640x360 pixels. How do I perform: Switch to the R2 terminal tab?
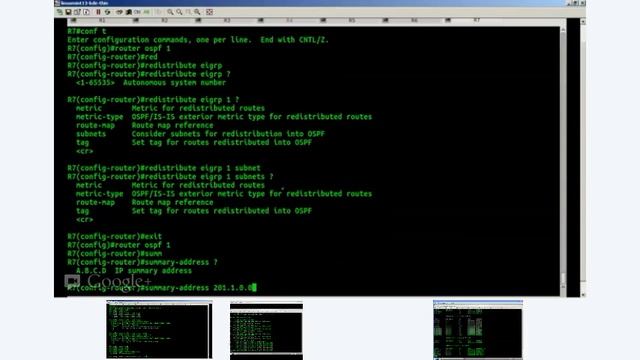tap(164, 20)
